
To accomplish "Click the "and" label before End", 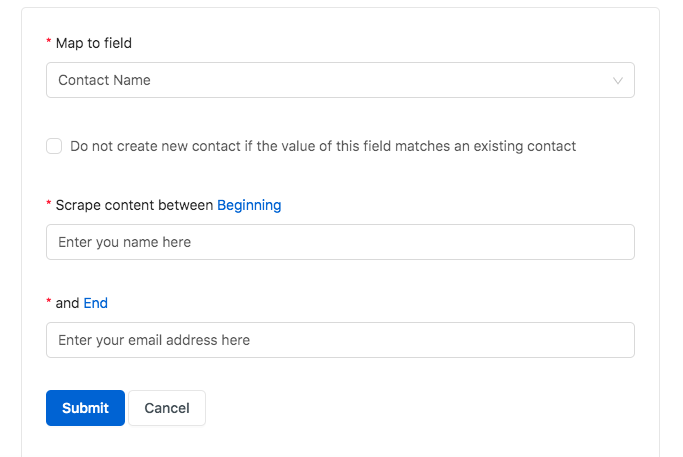I will click(x=67, y=303).
